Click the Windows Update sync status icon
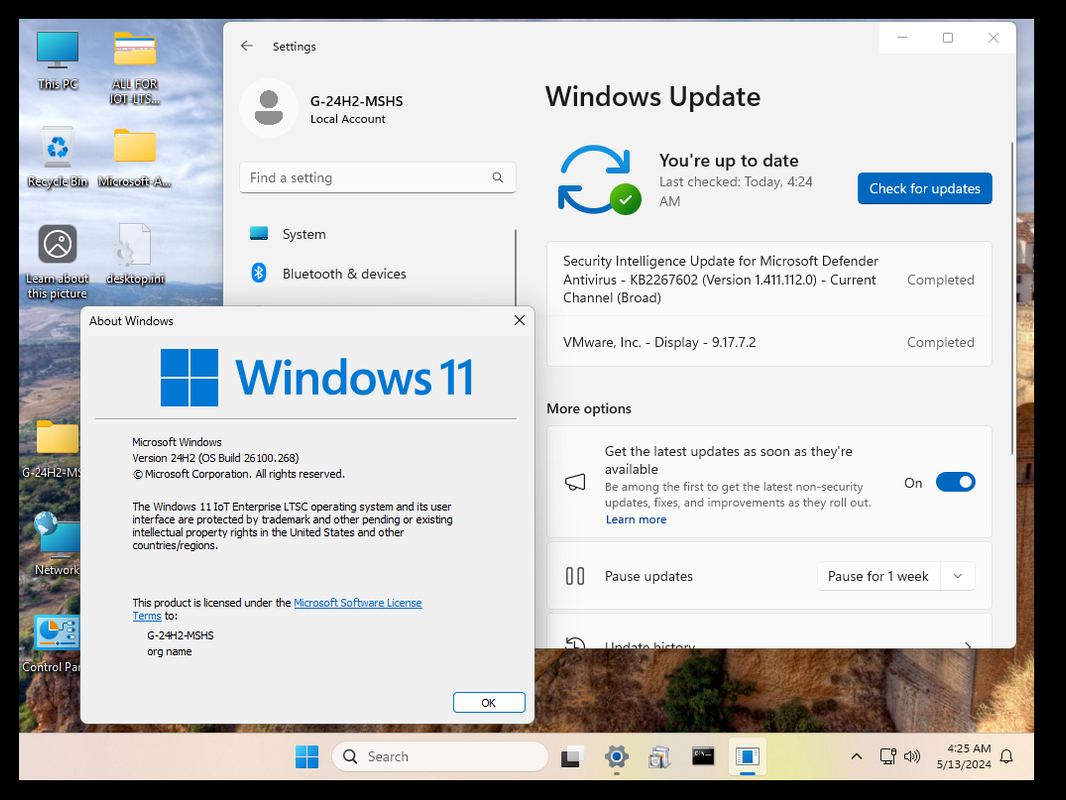 (599, 179)
